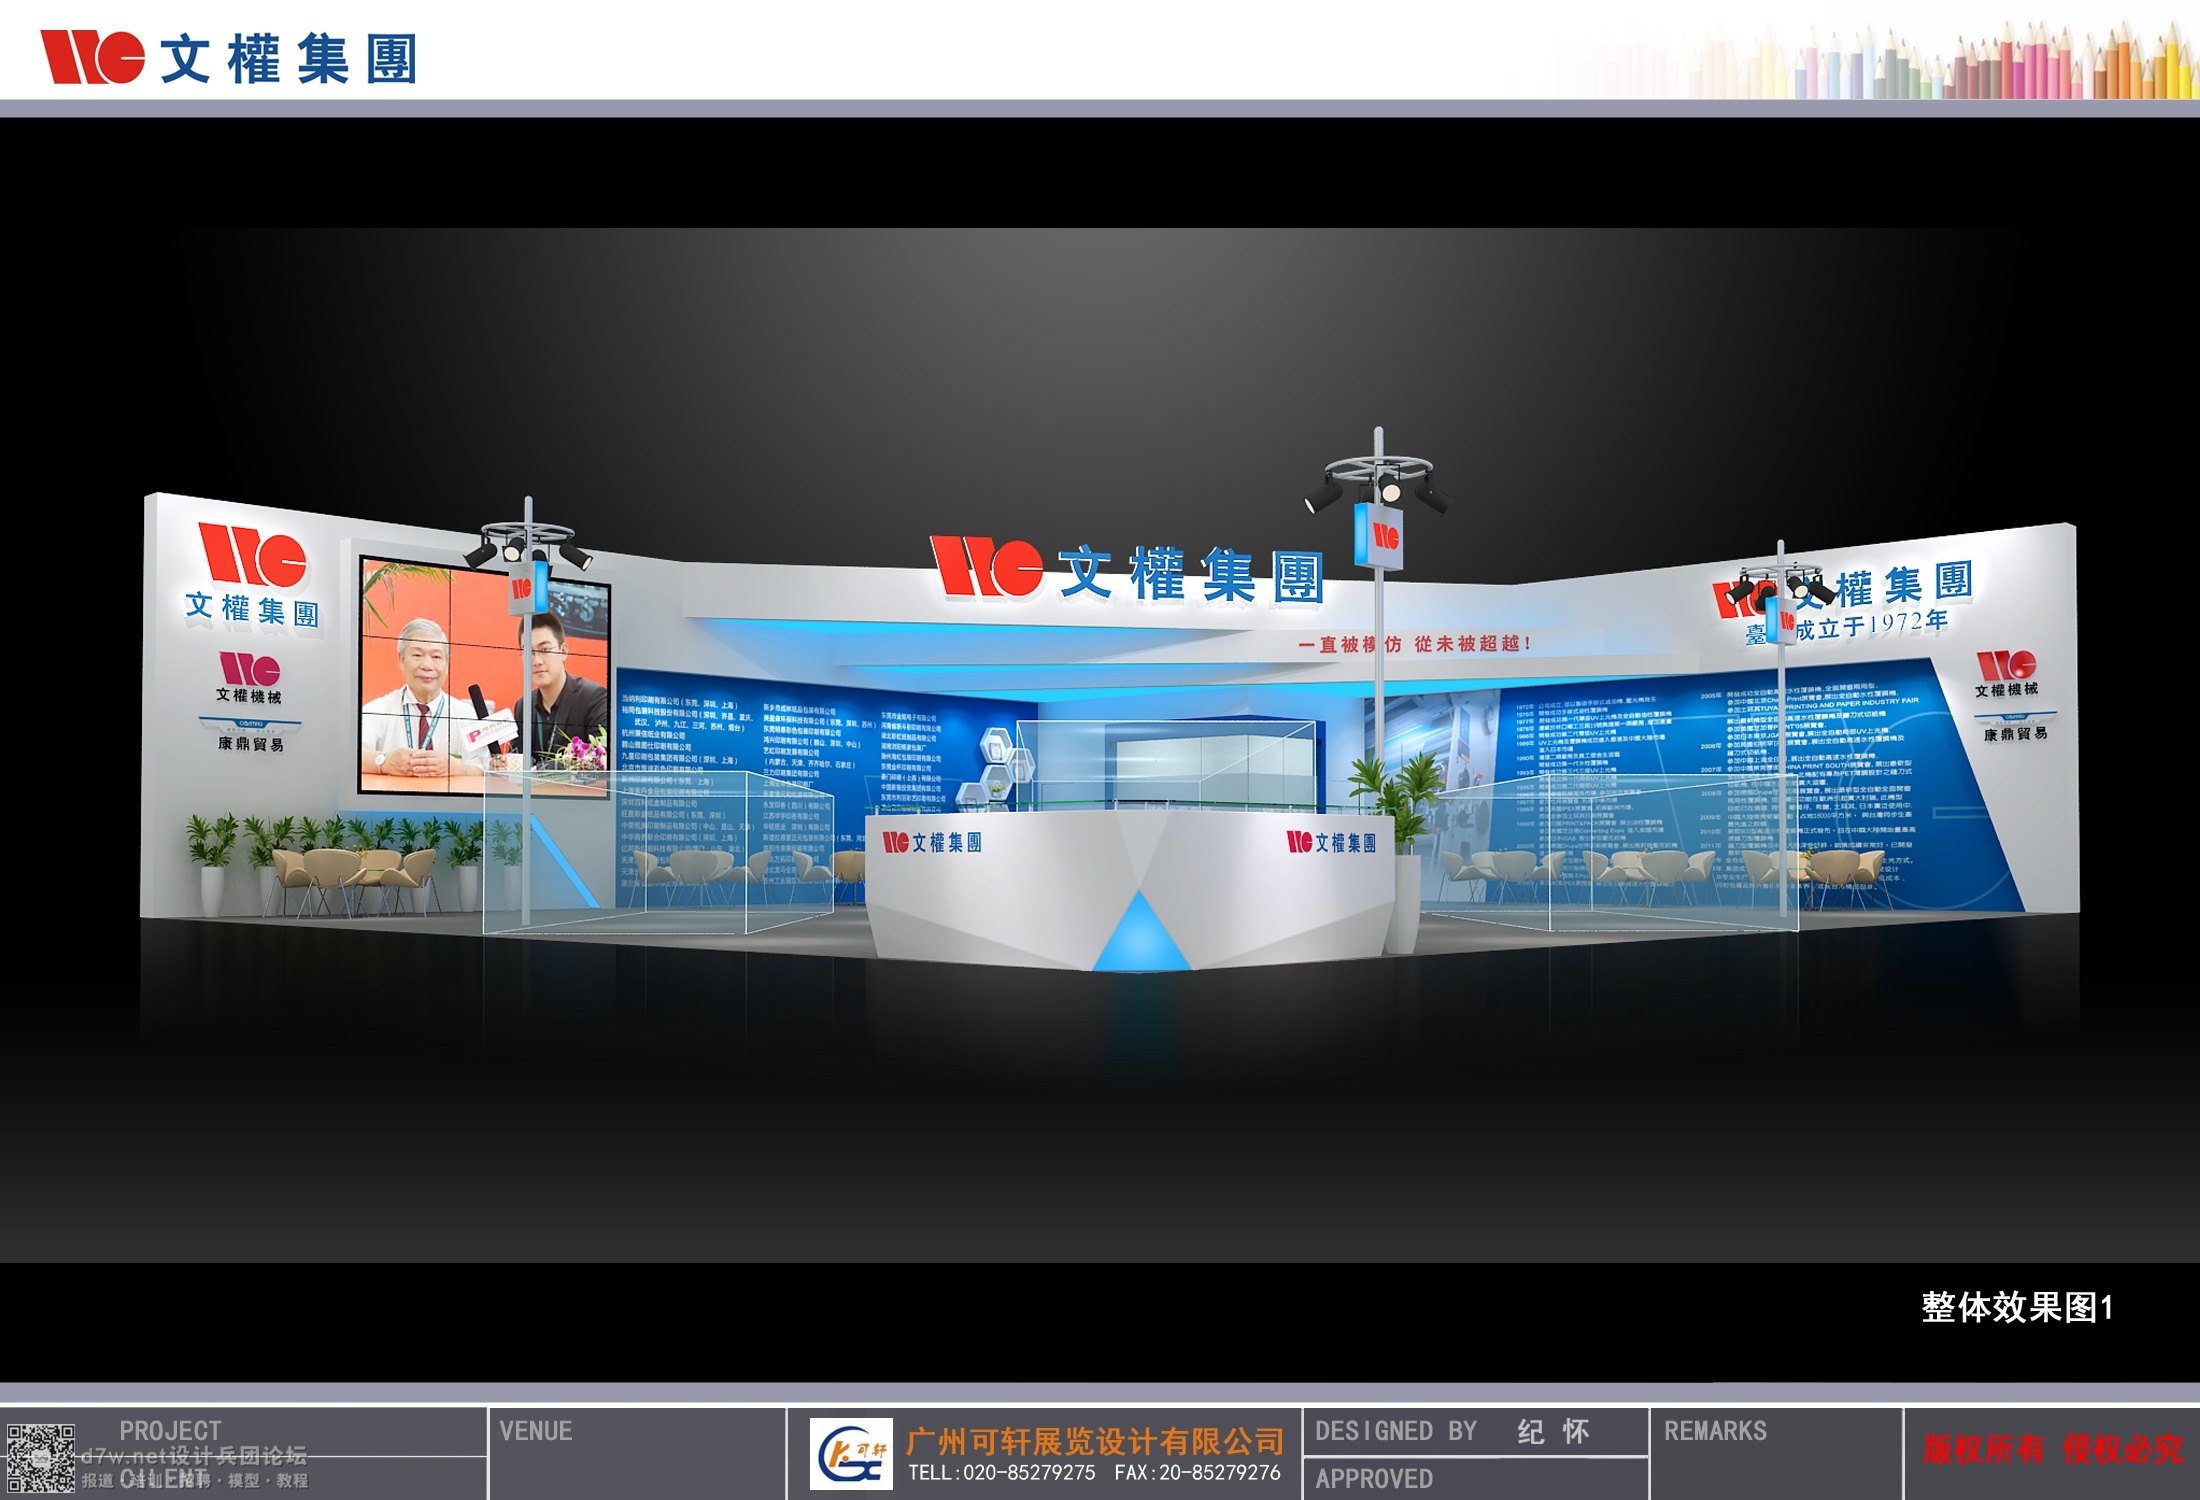Click the 成立于1972年 text on the right wall
This screenshot has height=1500, width=2200.
(x=1871, y=625)
